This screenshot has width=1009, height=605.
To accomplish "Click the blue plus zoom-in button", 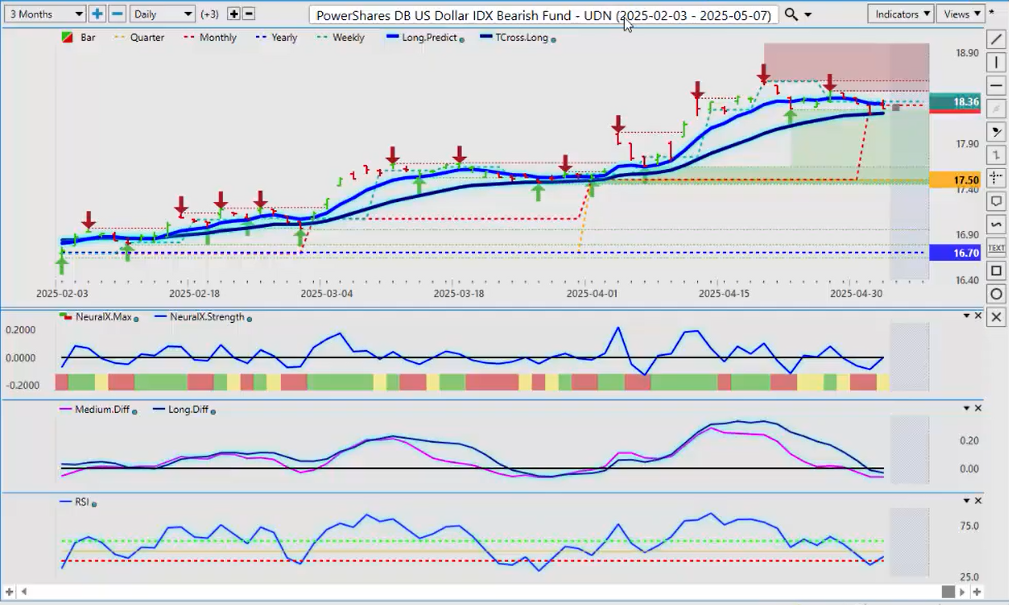I will point(97,14).
